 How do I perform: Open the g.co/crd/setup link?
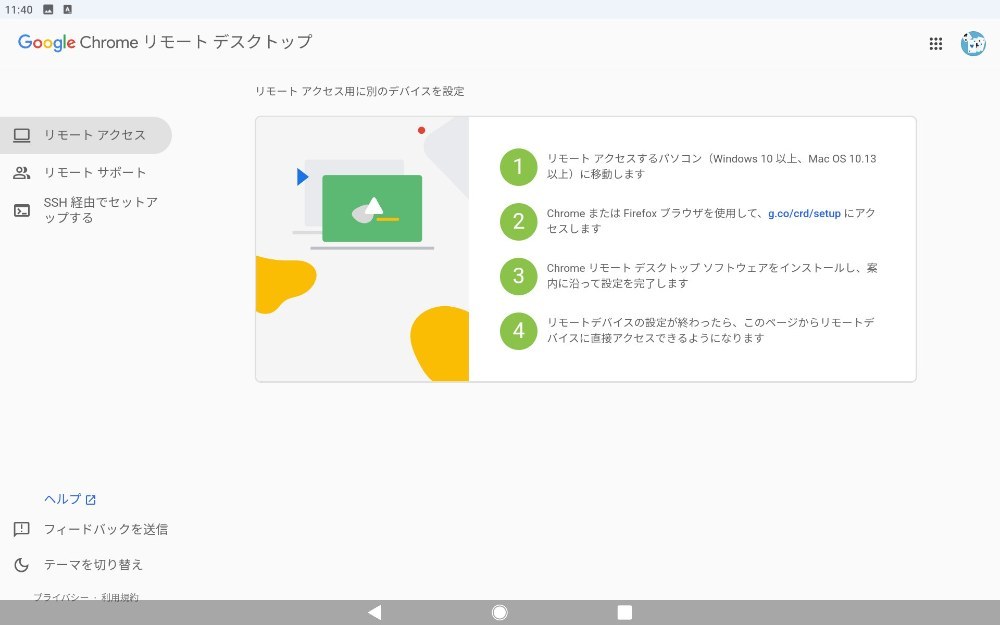pos(804,214)
